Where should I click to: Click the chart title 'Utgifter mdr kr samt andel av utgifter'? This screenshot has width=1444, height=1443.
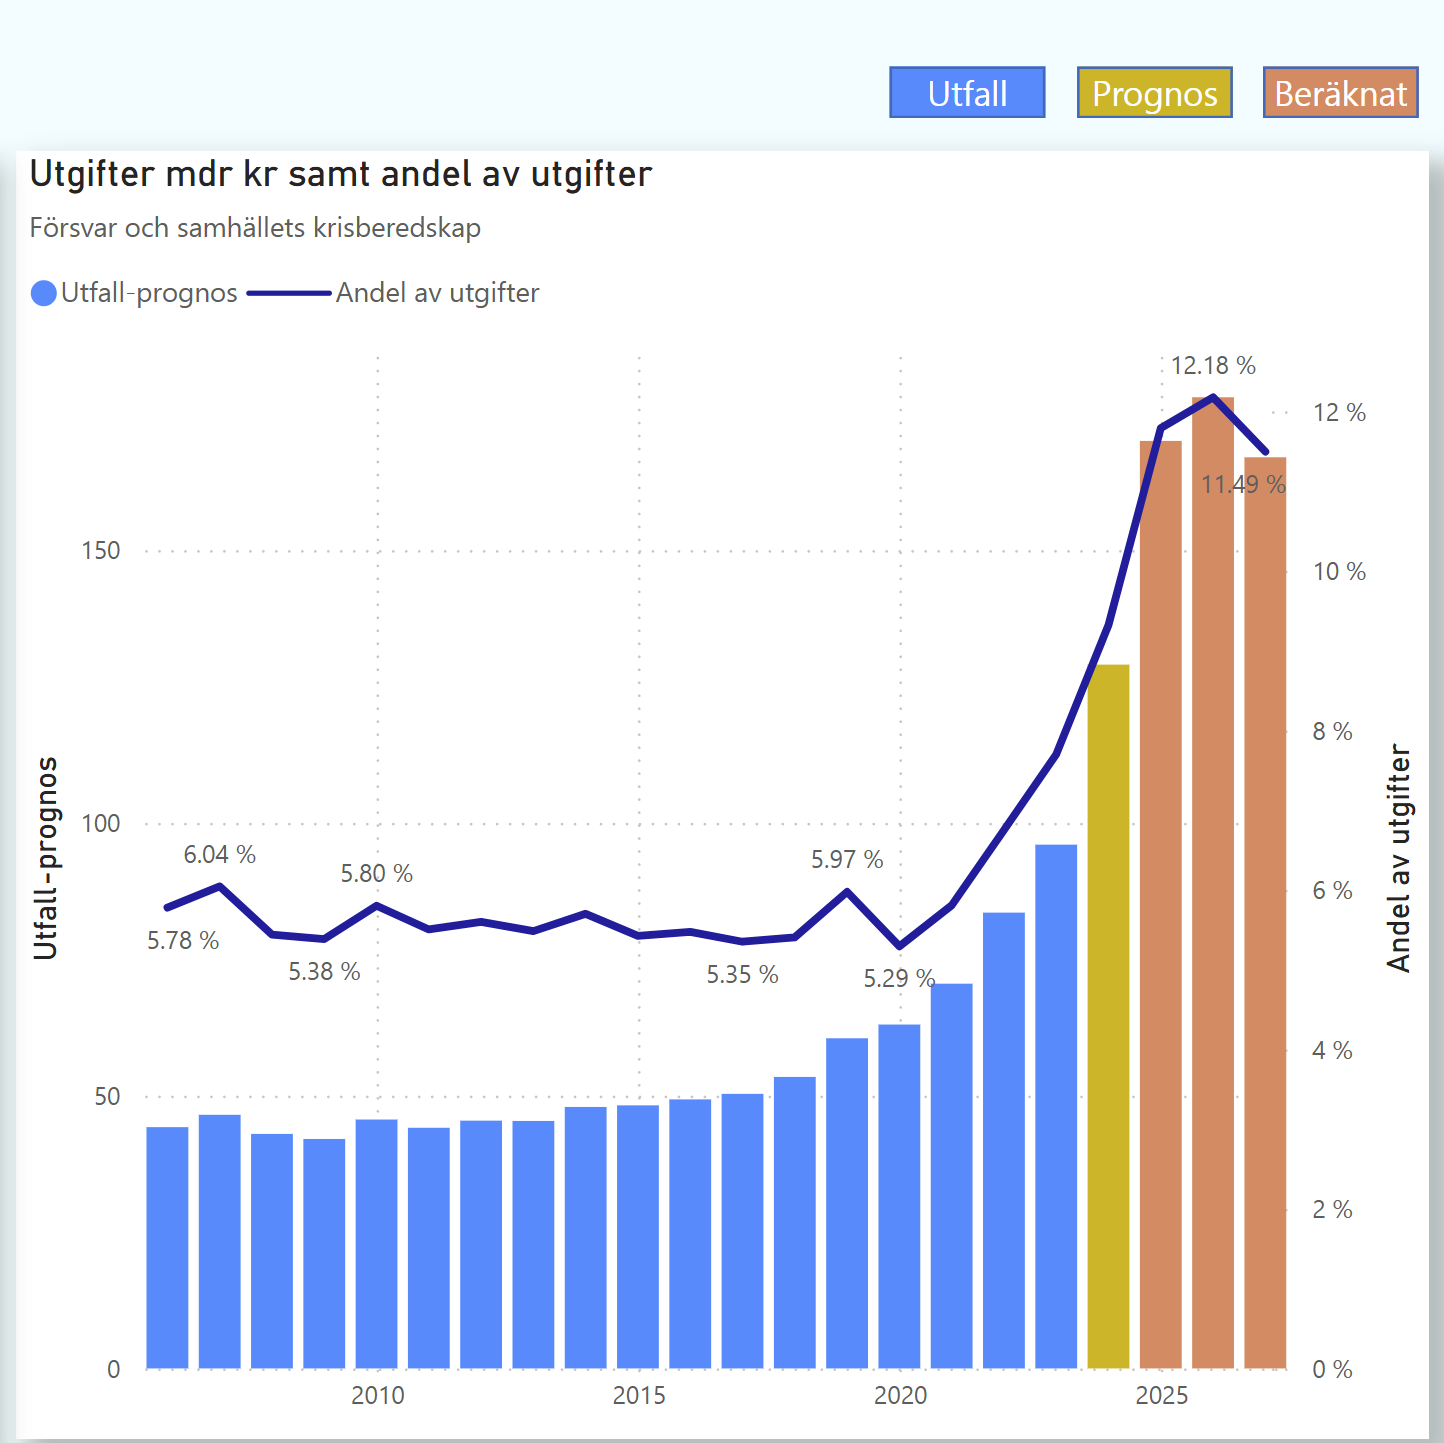341,175
